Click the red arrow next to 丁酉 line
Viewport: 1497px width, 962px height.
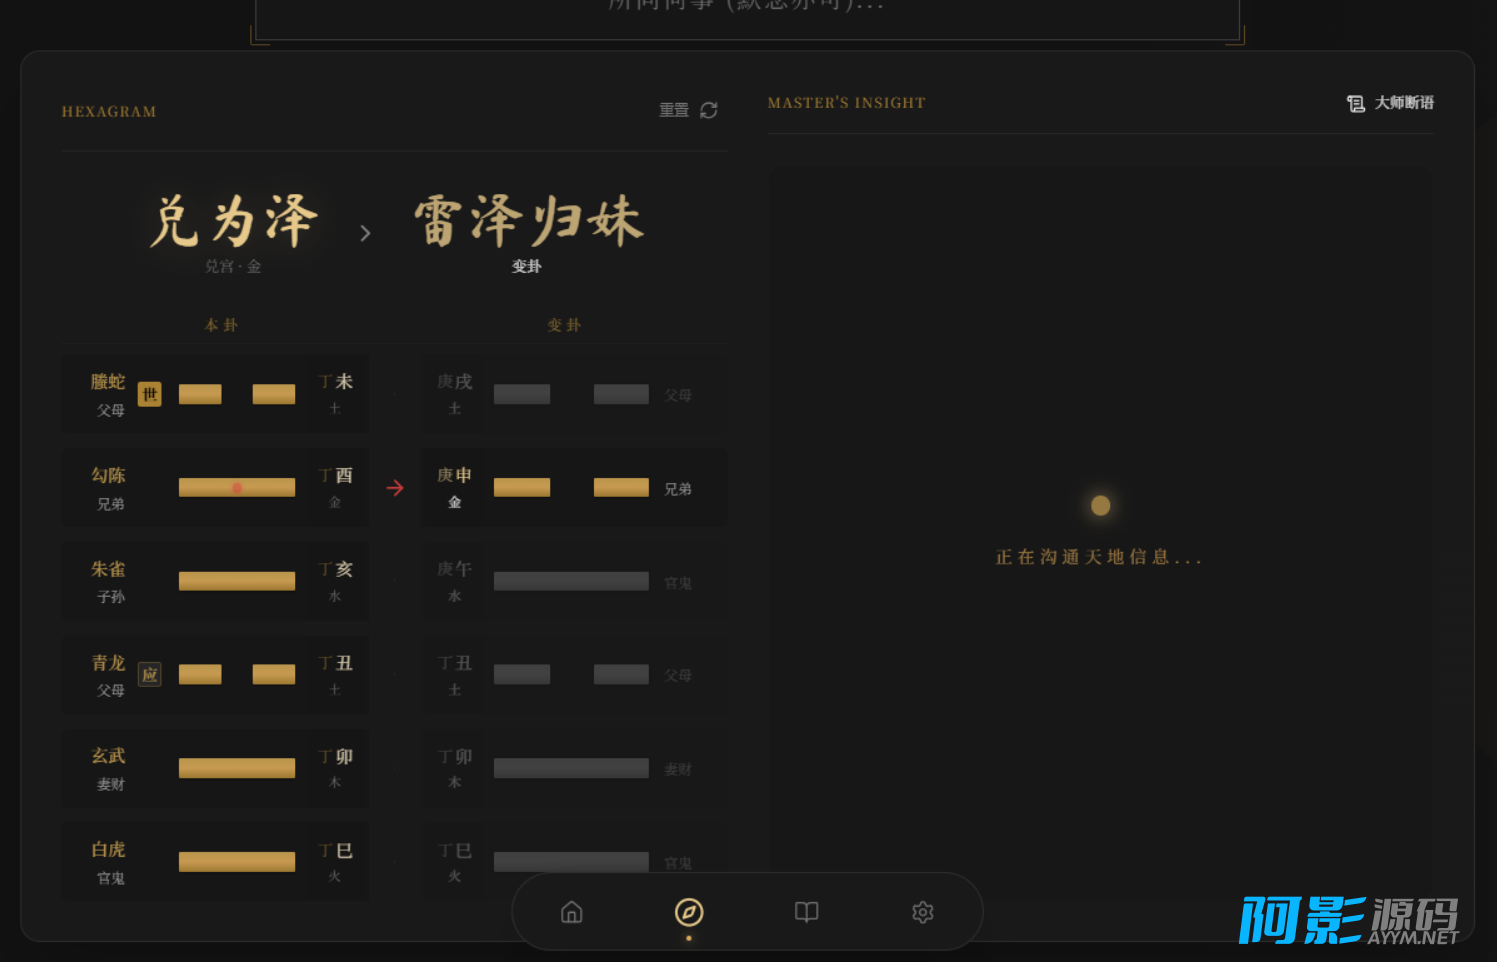click(x=395, y=488)
